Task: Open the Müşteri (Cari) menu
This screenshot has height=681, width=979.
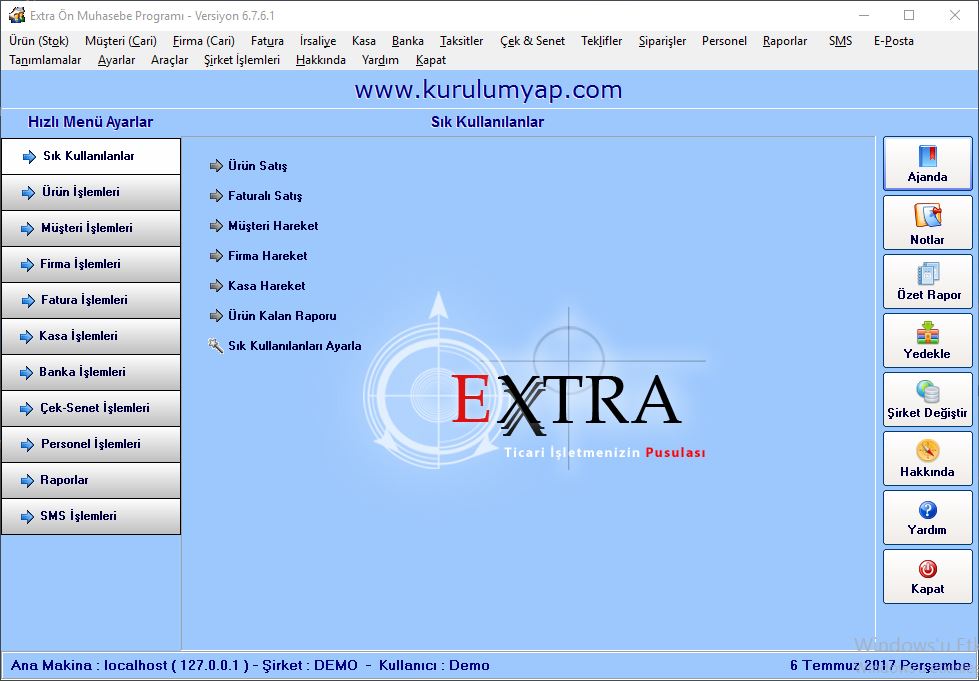Action: (121, 41)
